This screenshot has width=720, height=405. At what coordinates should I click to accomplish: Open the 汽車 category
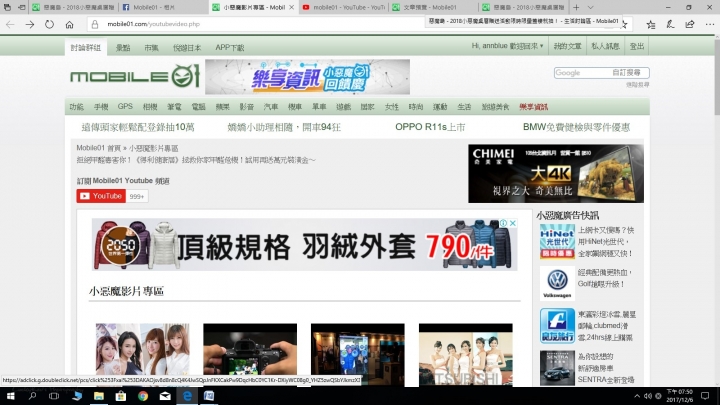271,107
